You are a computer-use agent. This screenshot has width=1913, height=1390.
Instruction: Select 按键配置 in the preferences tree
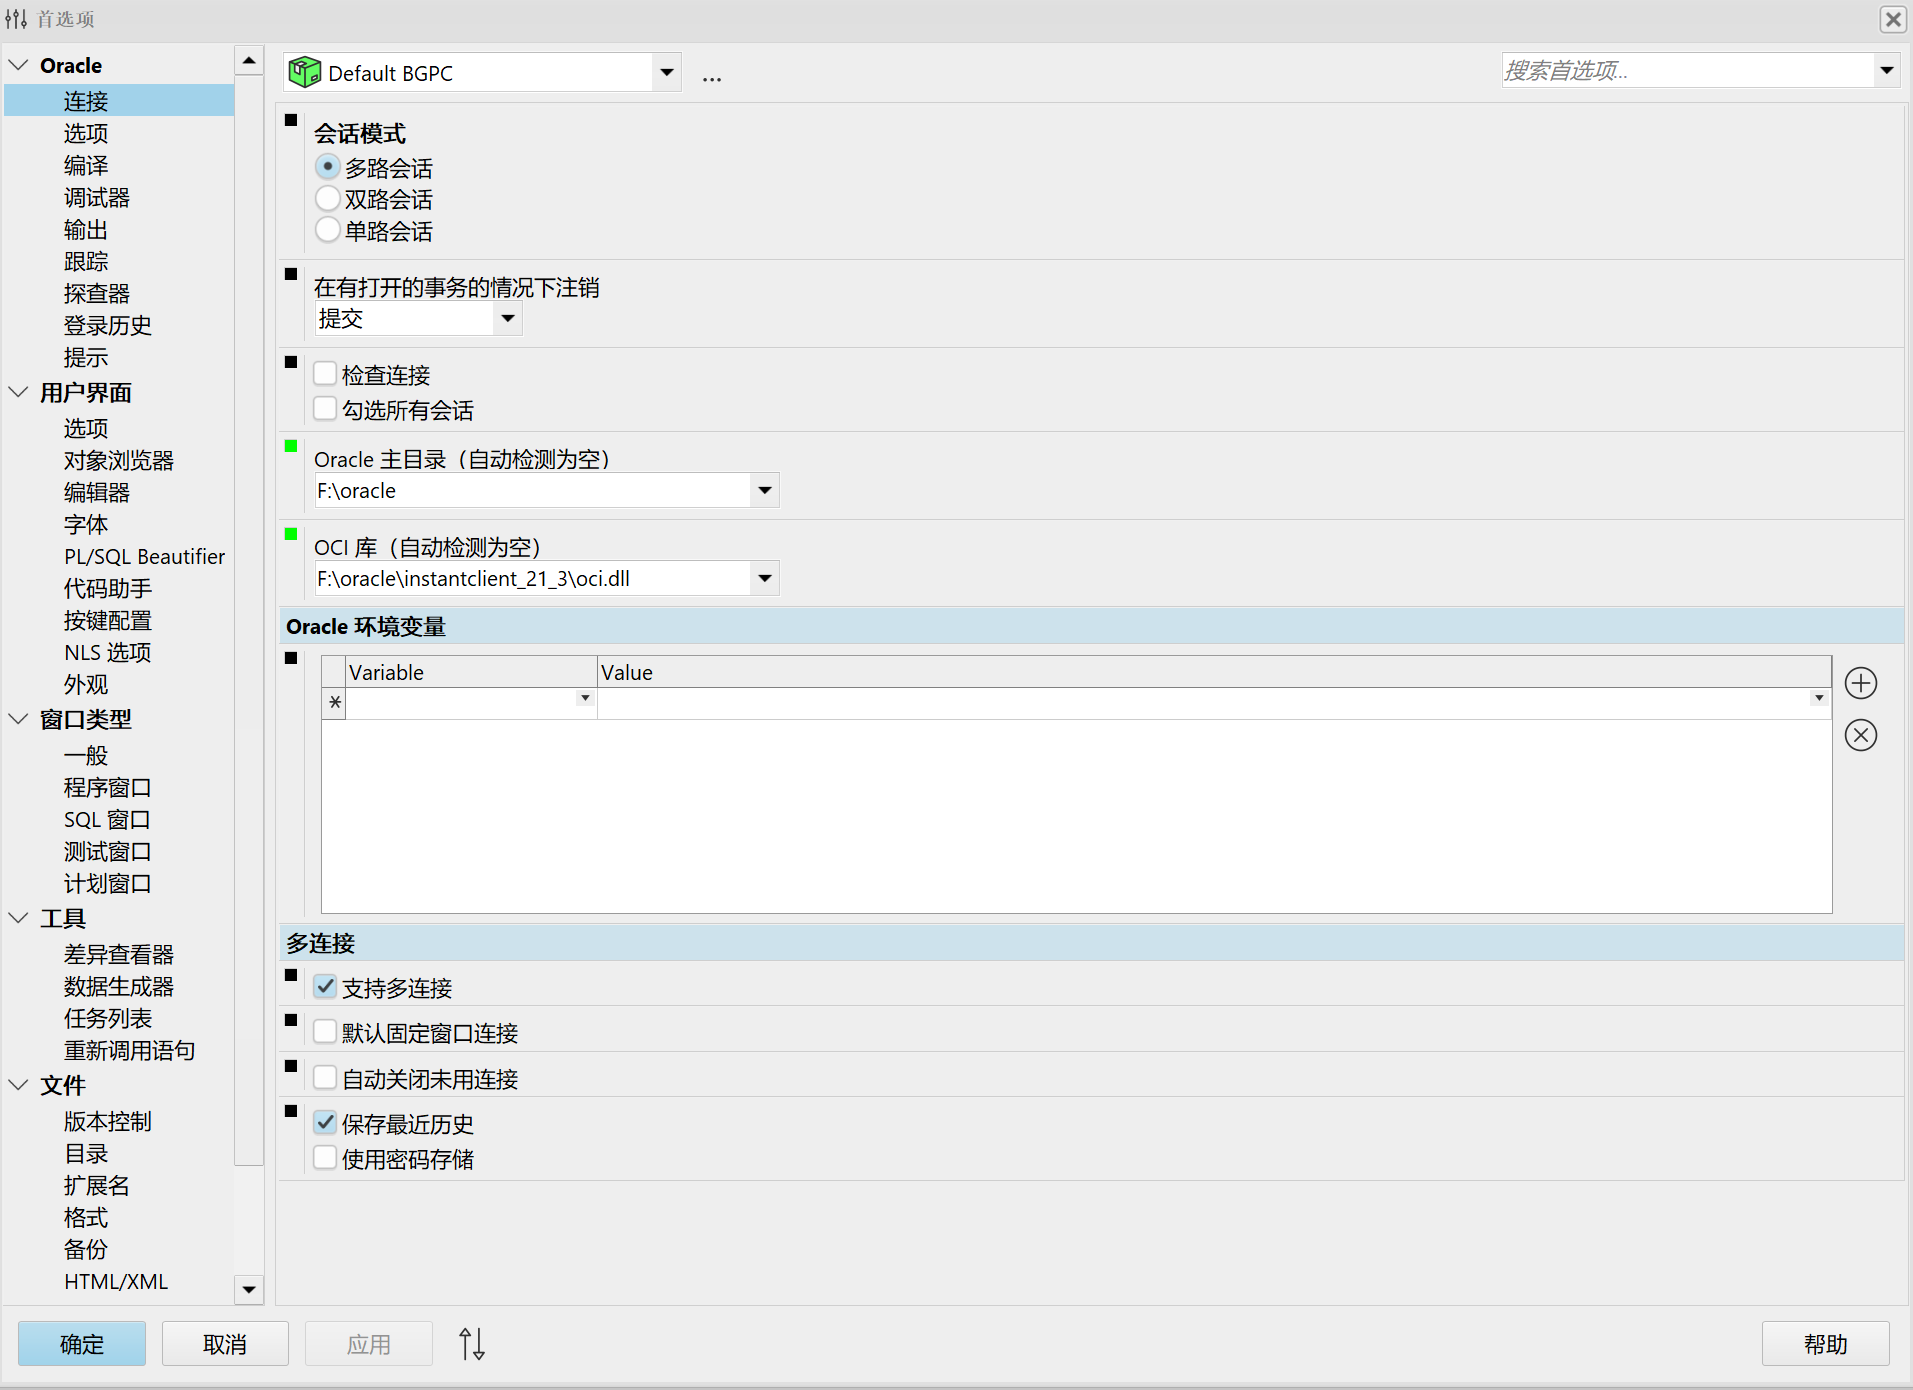tap(108, 620)
